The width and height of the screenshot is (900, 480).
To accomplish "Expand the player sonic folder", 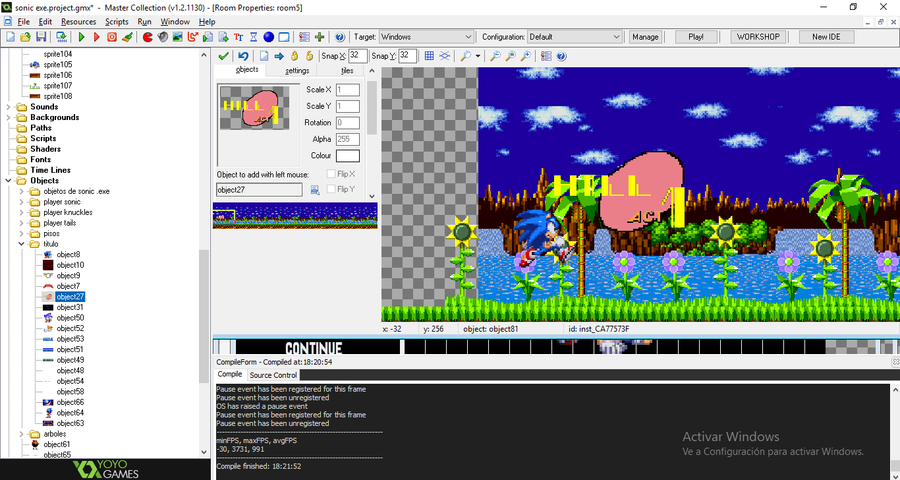I will pyautogui.click(x=22, y=202).
